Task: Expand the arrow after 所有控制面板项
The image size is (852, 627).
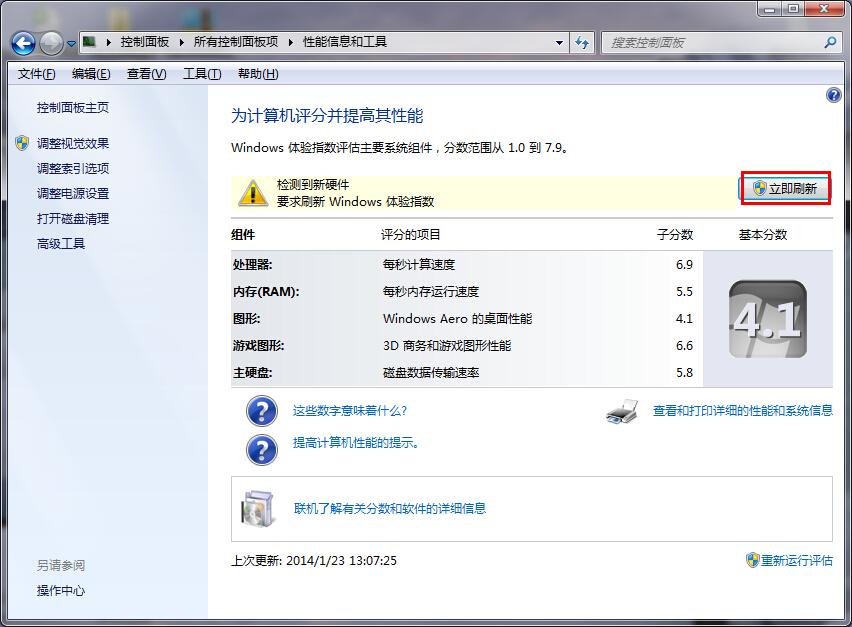Action: click(291, 42)
